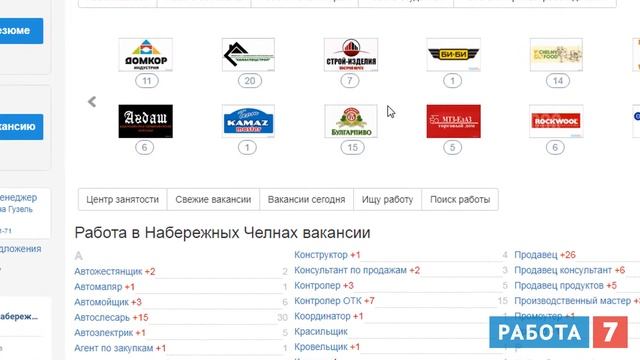The height and width of the screenshot is (360, 640).
Task: Open Автожестянщик vacancies link
Action: [108, 271]
